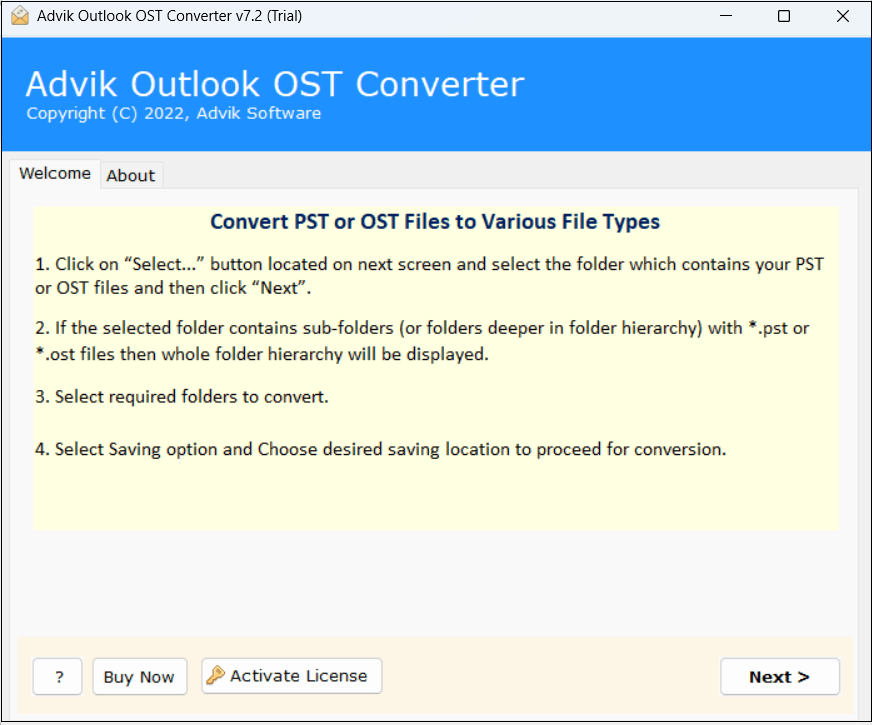Click step 4 text about Saving option
Viewport: 872px width, 725px height.
pos(381,449)
